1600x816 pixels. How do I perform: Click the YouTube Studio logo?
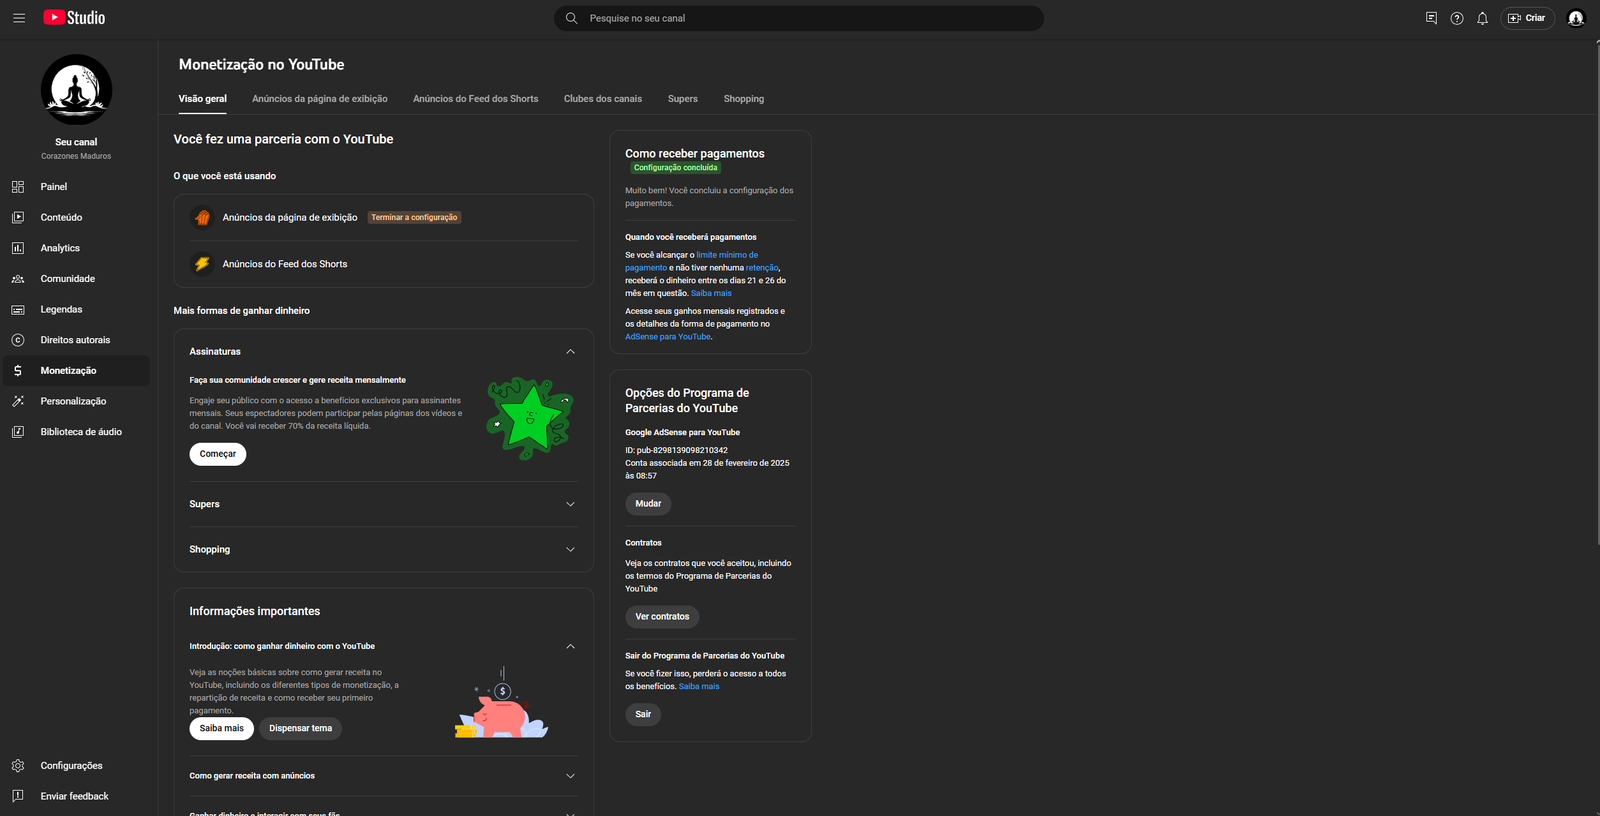(x=74, y=18)
